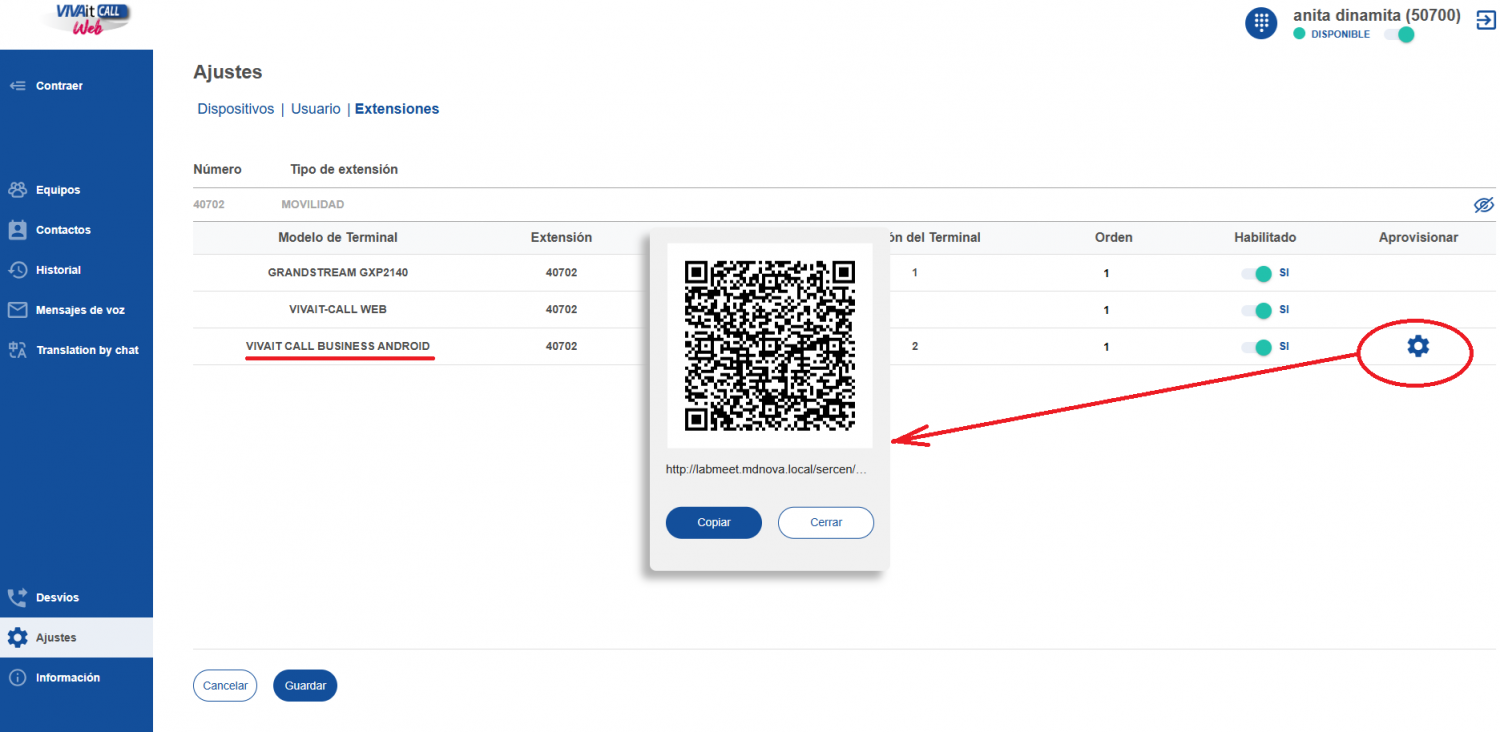The width and height of the screenshot is (1500, 732).
Task: Toggle Habilitado switch for GRANDSTREAM GXP2140
Action: (1256, 273)
